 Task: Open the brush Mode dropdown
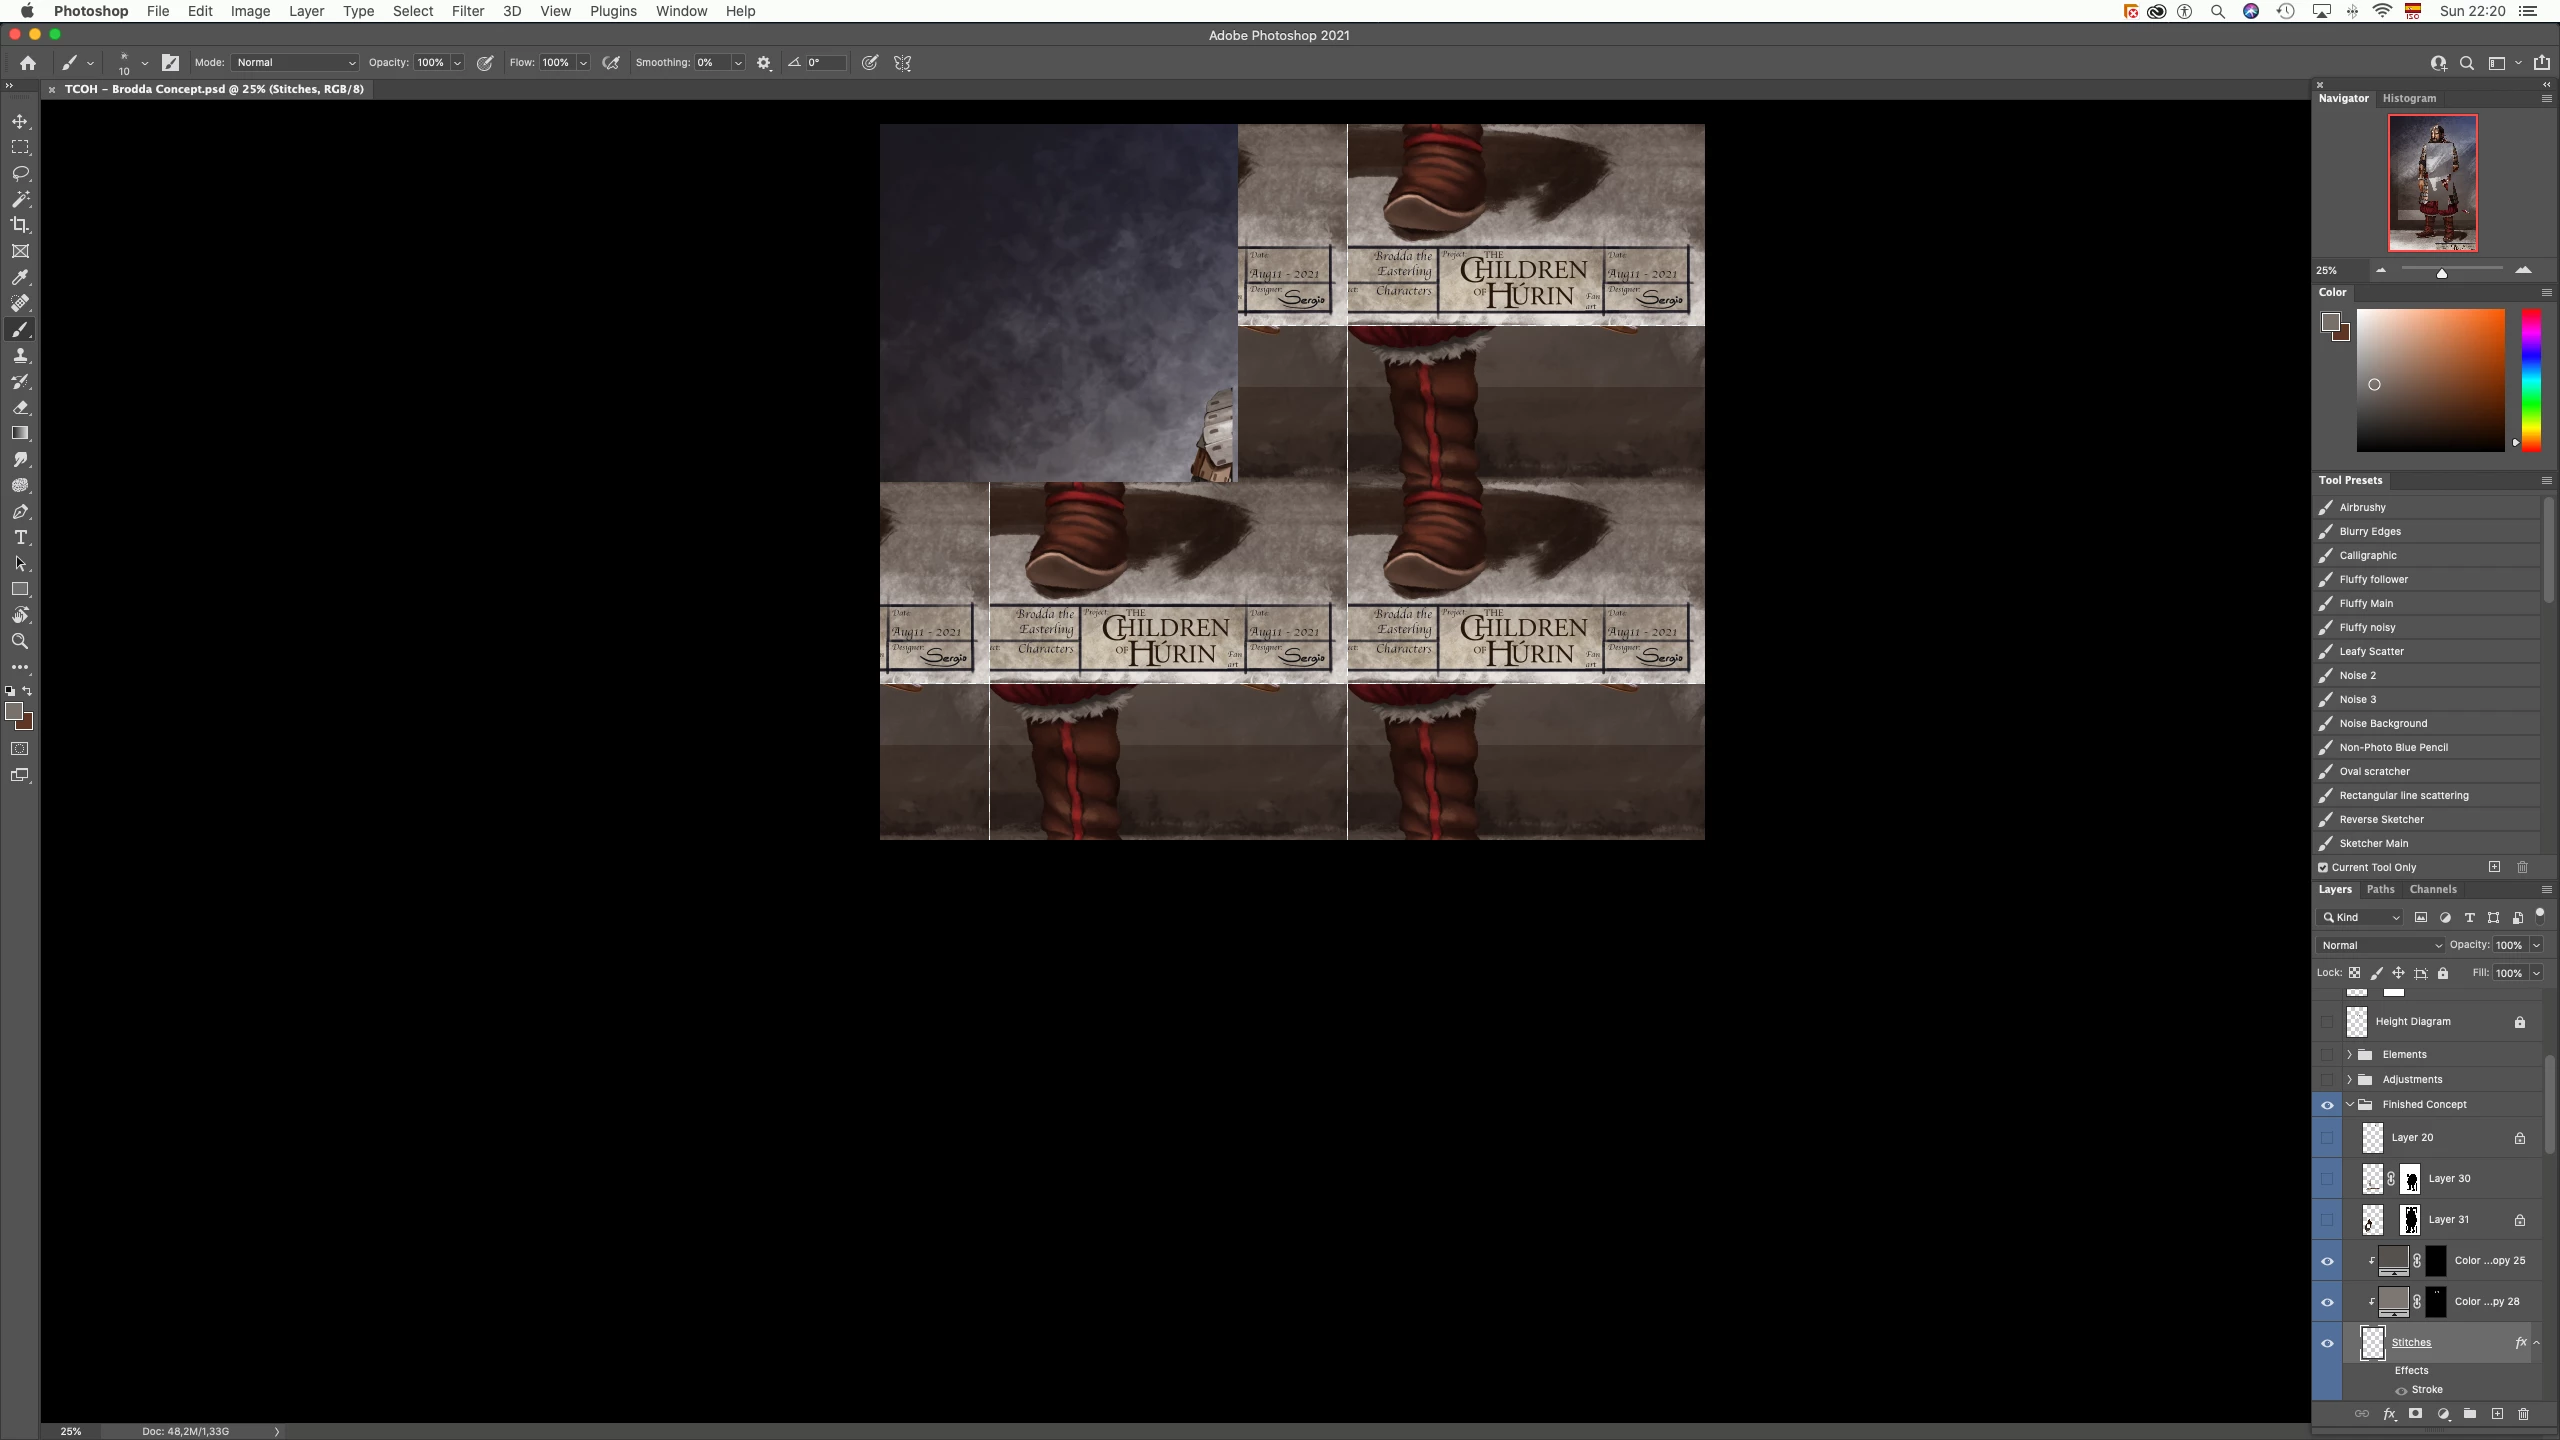[295, 62]
